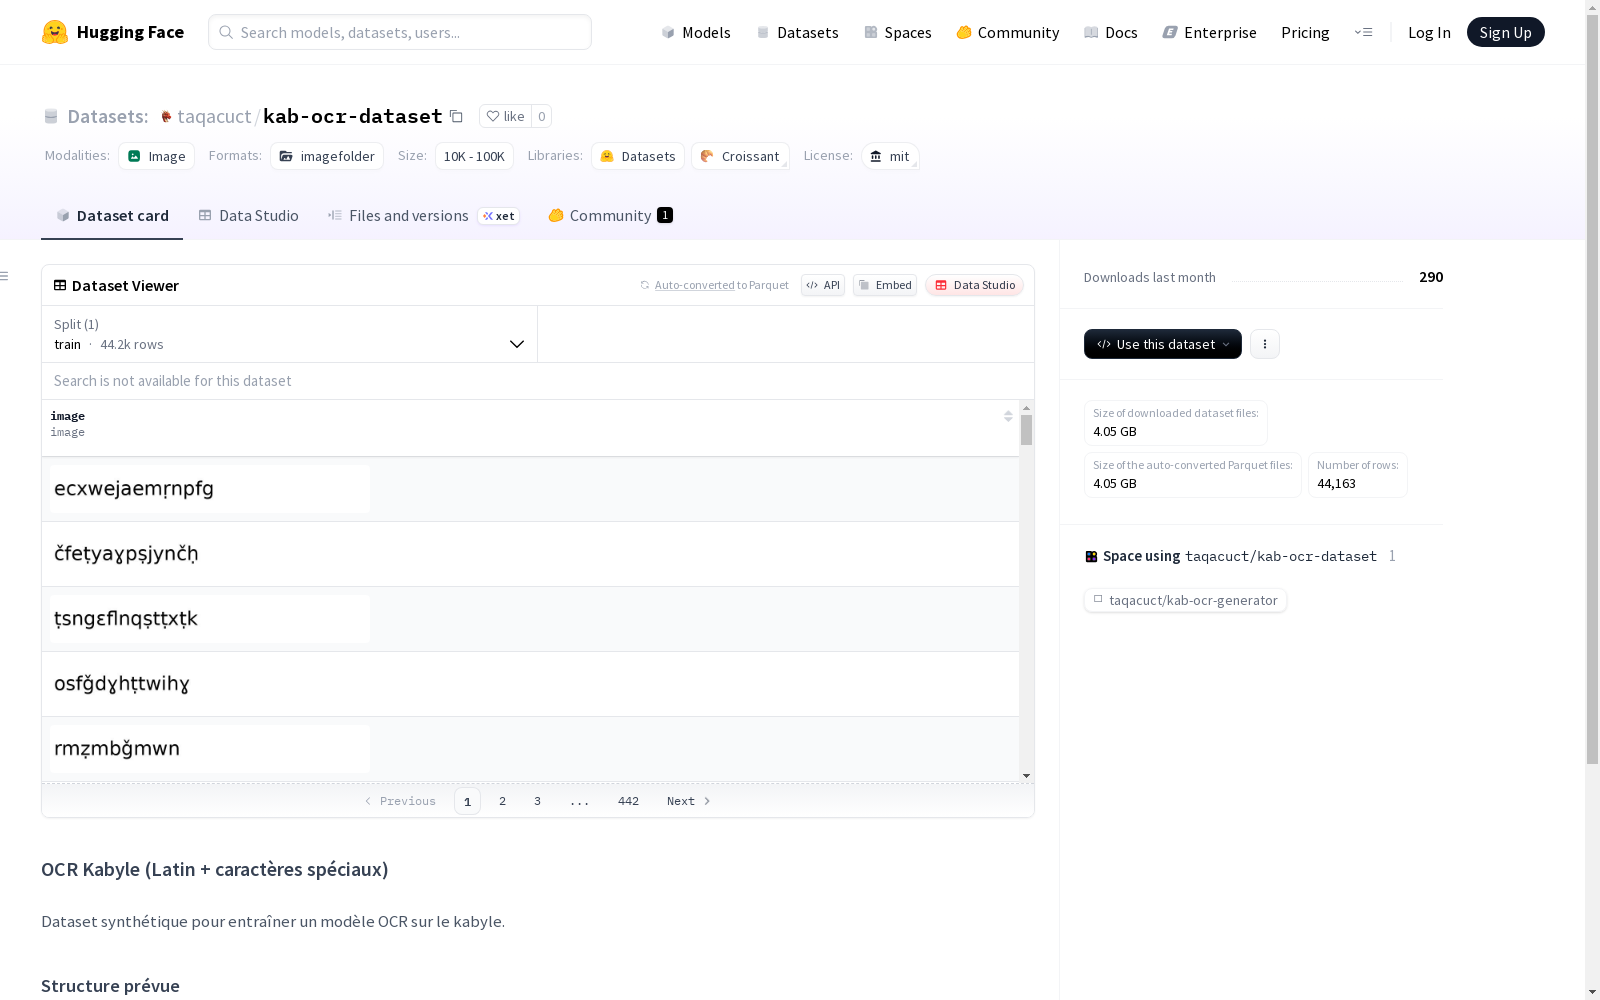
Task: Click the 'OCR Kabyle' heading
Action: coord(214,869)
